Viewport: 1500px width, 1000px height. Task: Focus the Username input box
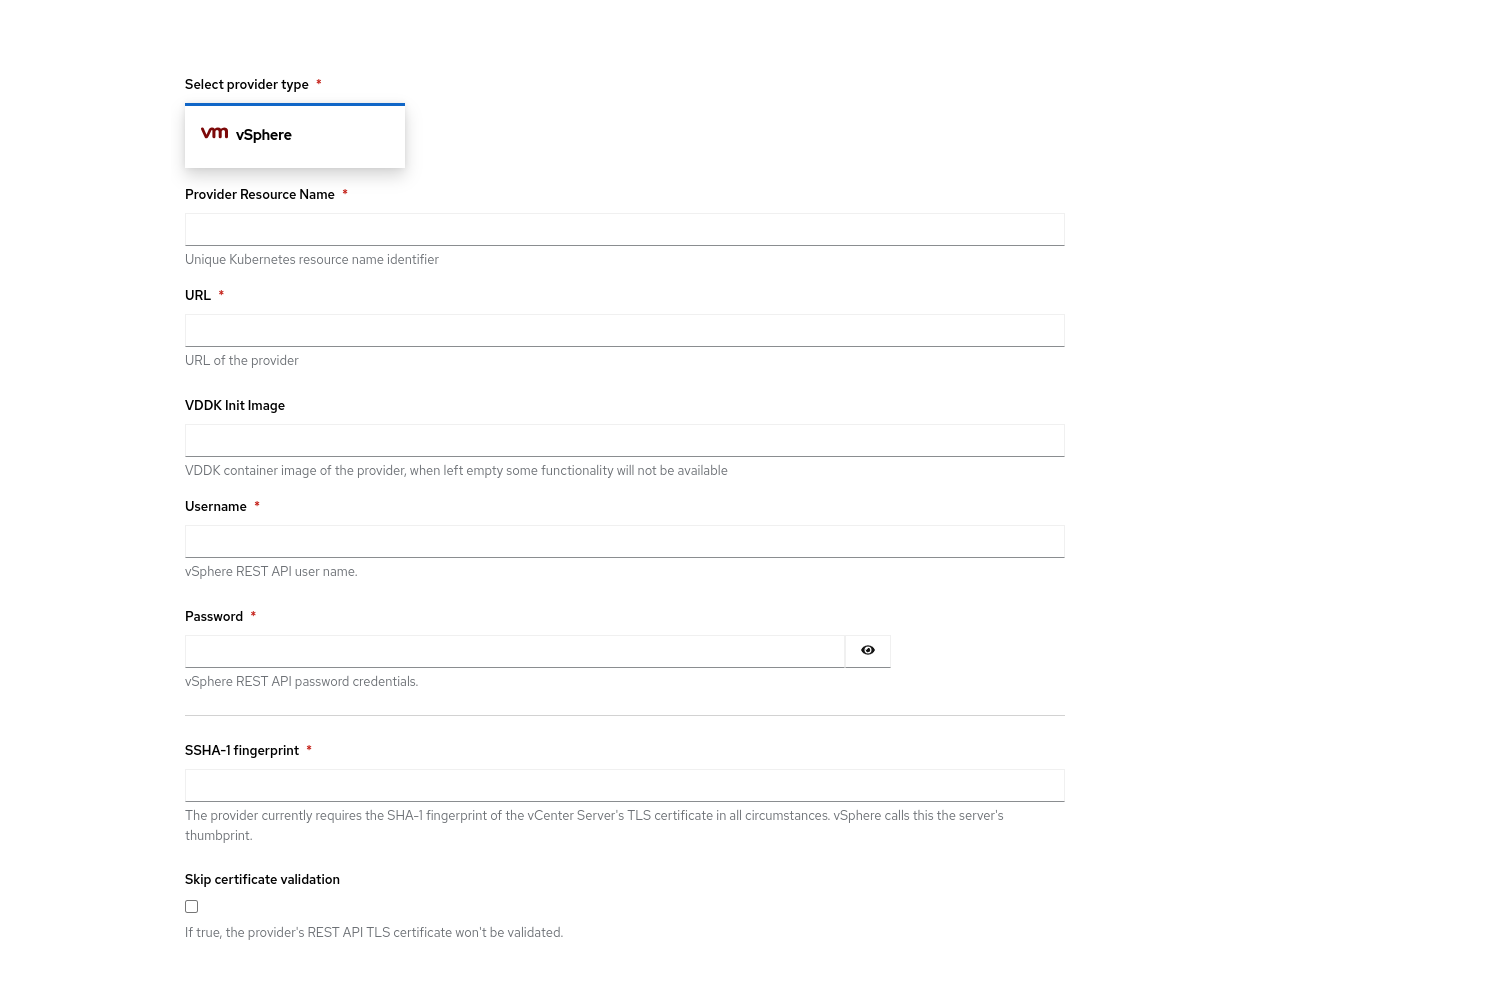624,542
